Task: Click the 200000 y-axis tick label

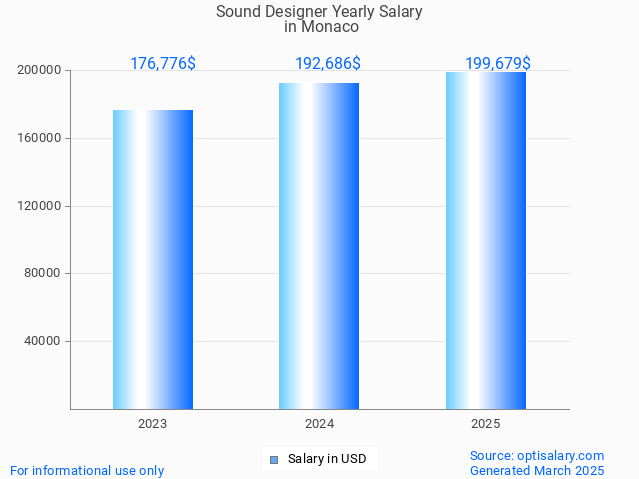Action: pos(39,71)
